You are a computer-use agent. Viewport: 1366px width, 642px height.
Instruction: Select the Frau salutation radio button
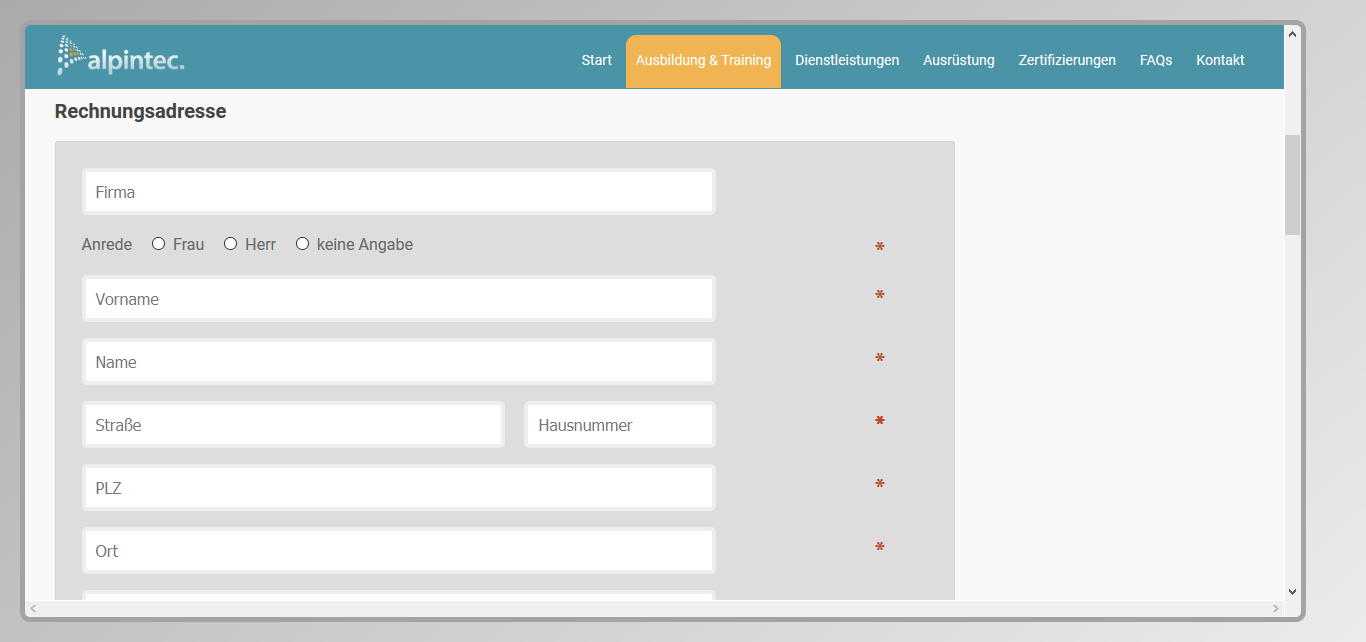tap(158, 244)
